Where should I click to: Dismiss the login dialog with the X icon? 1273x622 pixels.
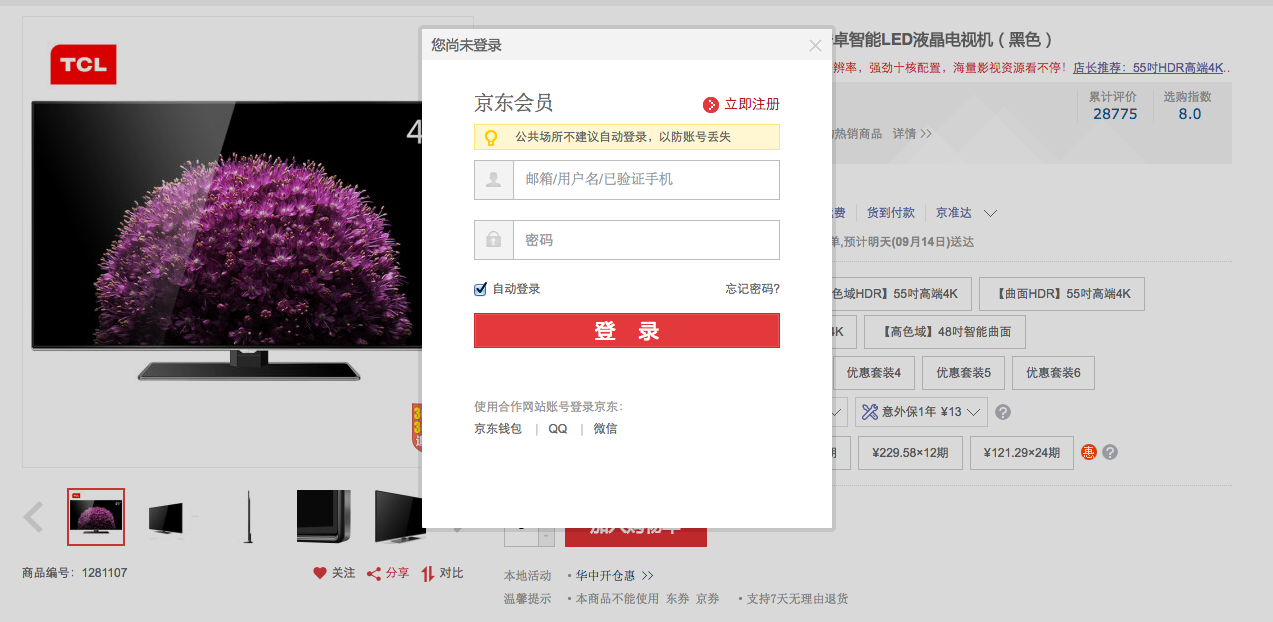point(815,45)
